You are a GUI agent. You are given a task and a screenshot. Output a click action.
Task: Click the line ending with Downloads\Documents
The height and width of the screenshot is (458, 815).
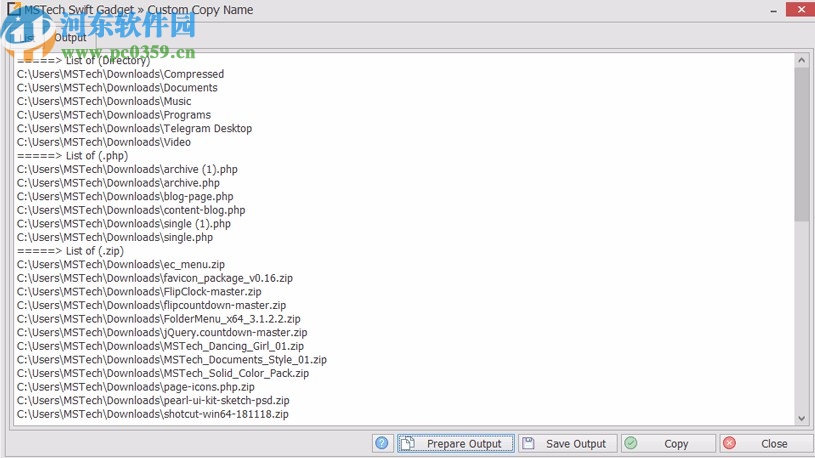tap(117, 88)
